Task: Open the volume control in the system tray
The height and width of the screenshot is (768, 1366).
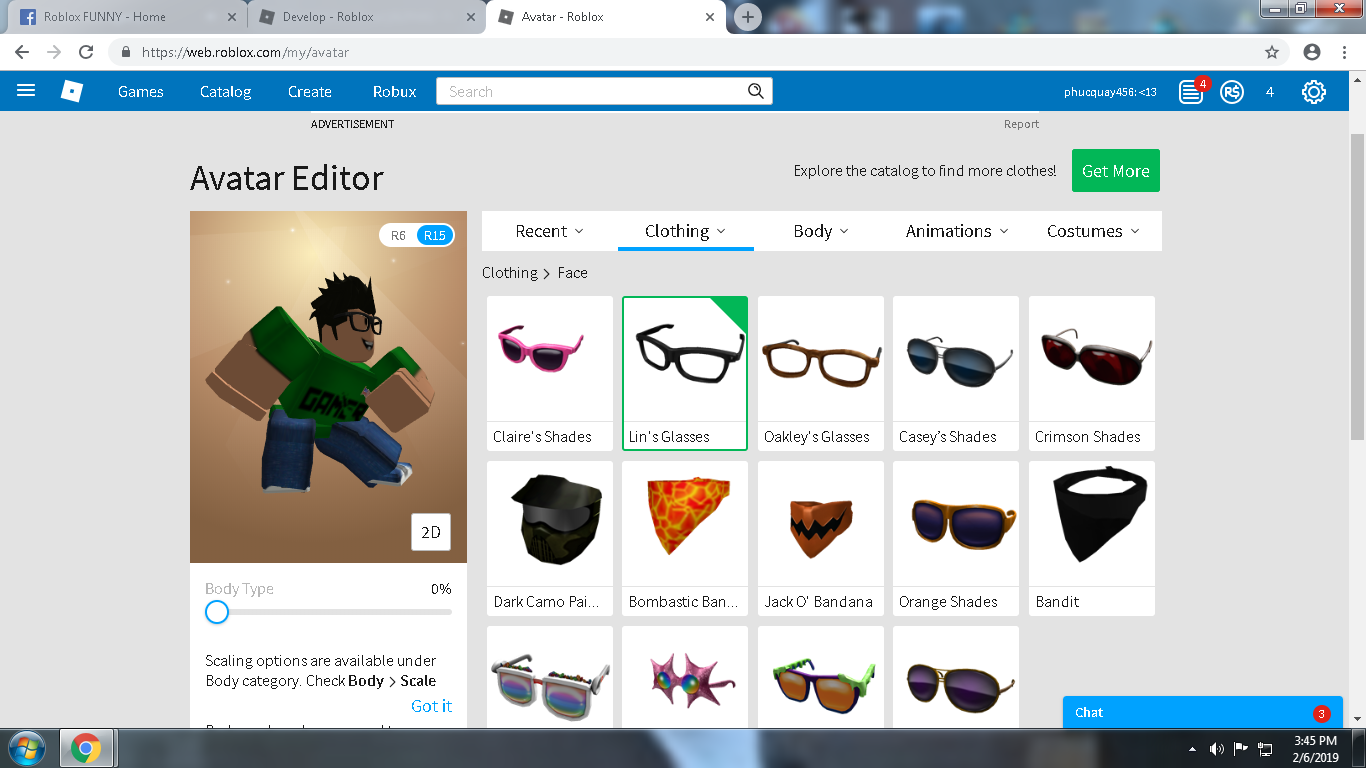Action: [1217, 749]
